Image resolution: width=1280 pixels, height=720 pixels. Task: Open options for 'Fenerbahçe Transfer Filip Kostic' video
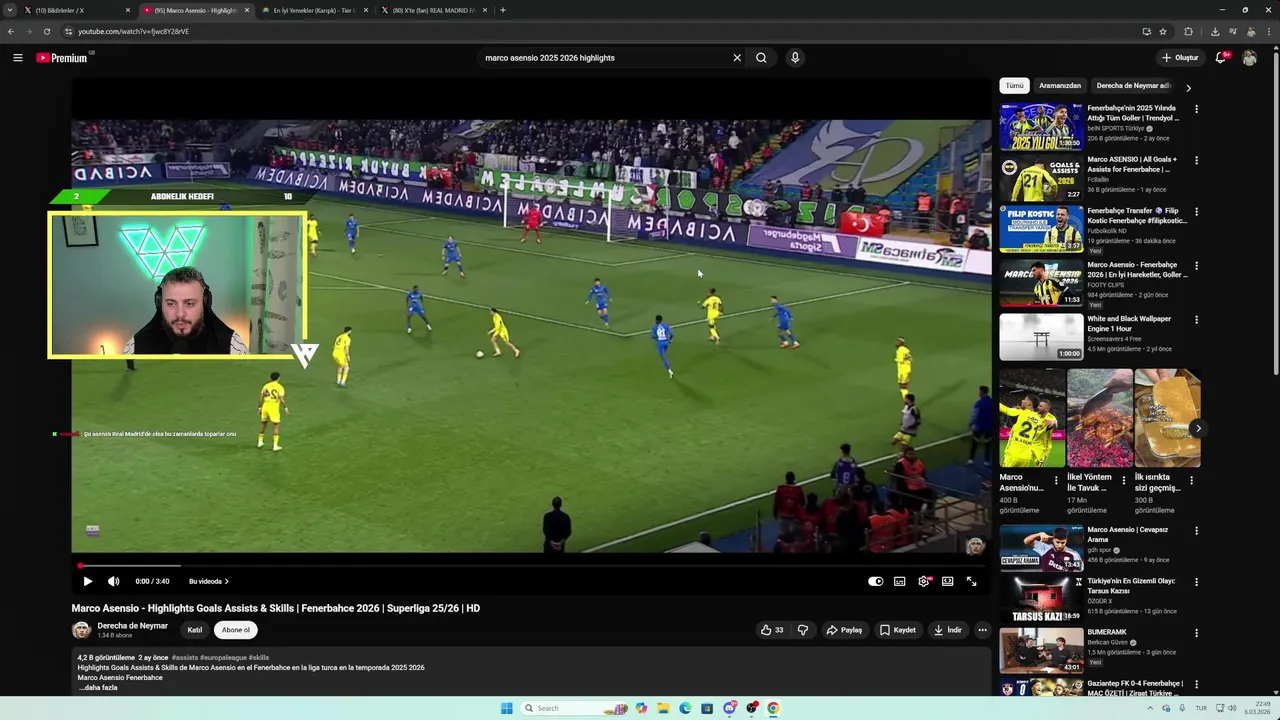coord(1196,212)
